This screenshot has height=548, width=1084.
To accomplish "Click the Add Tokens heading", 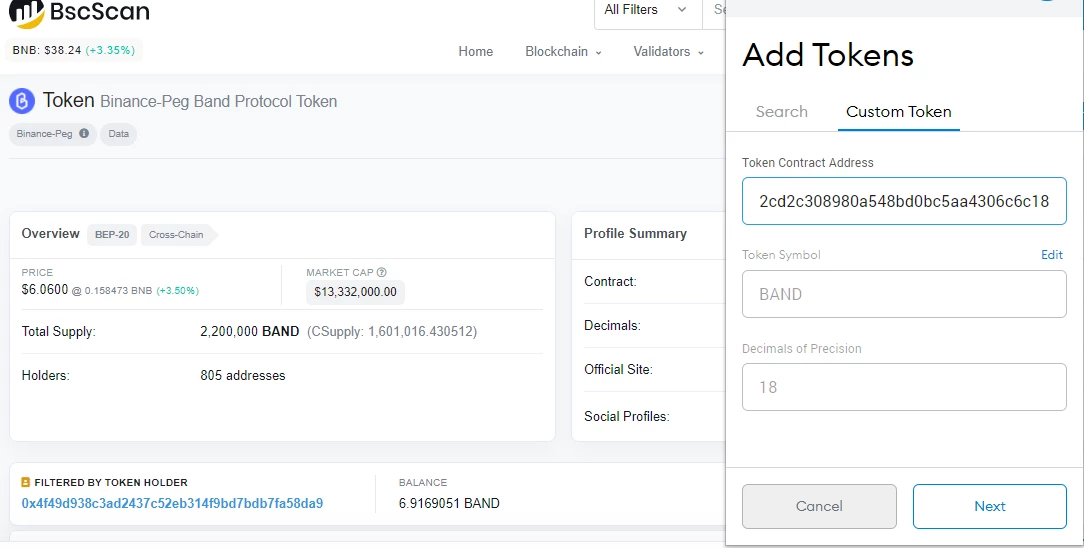I will click(828, 55).
